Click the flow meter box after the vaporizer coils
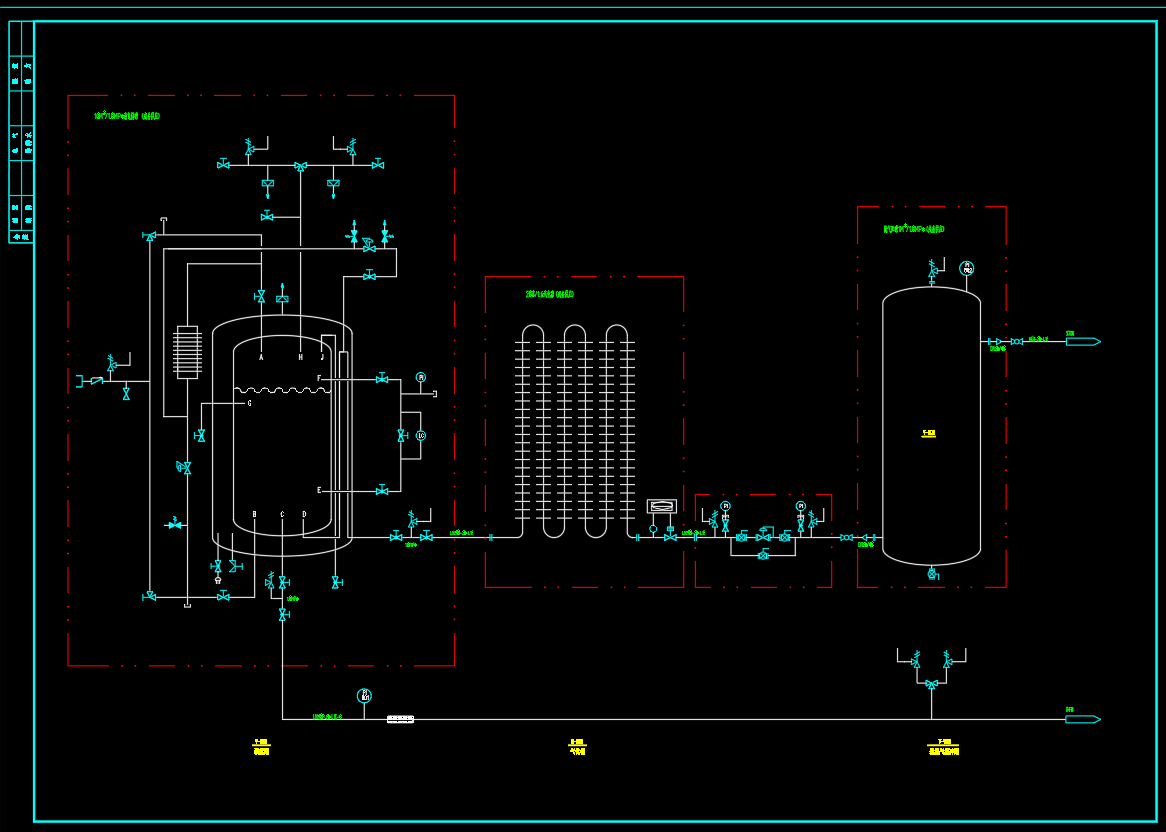This screenshot has height=832, width=1166. click(x=662, y=506)
